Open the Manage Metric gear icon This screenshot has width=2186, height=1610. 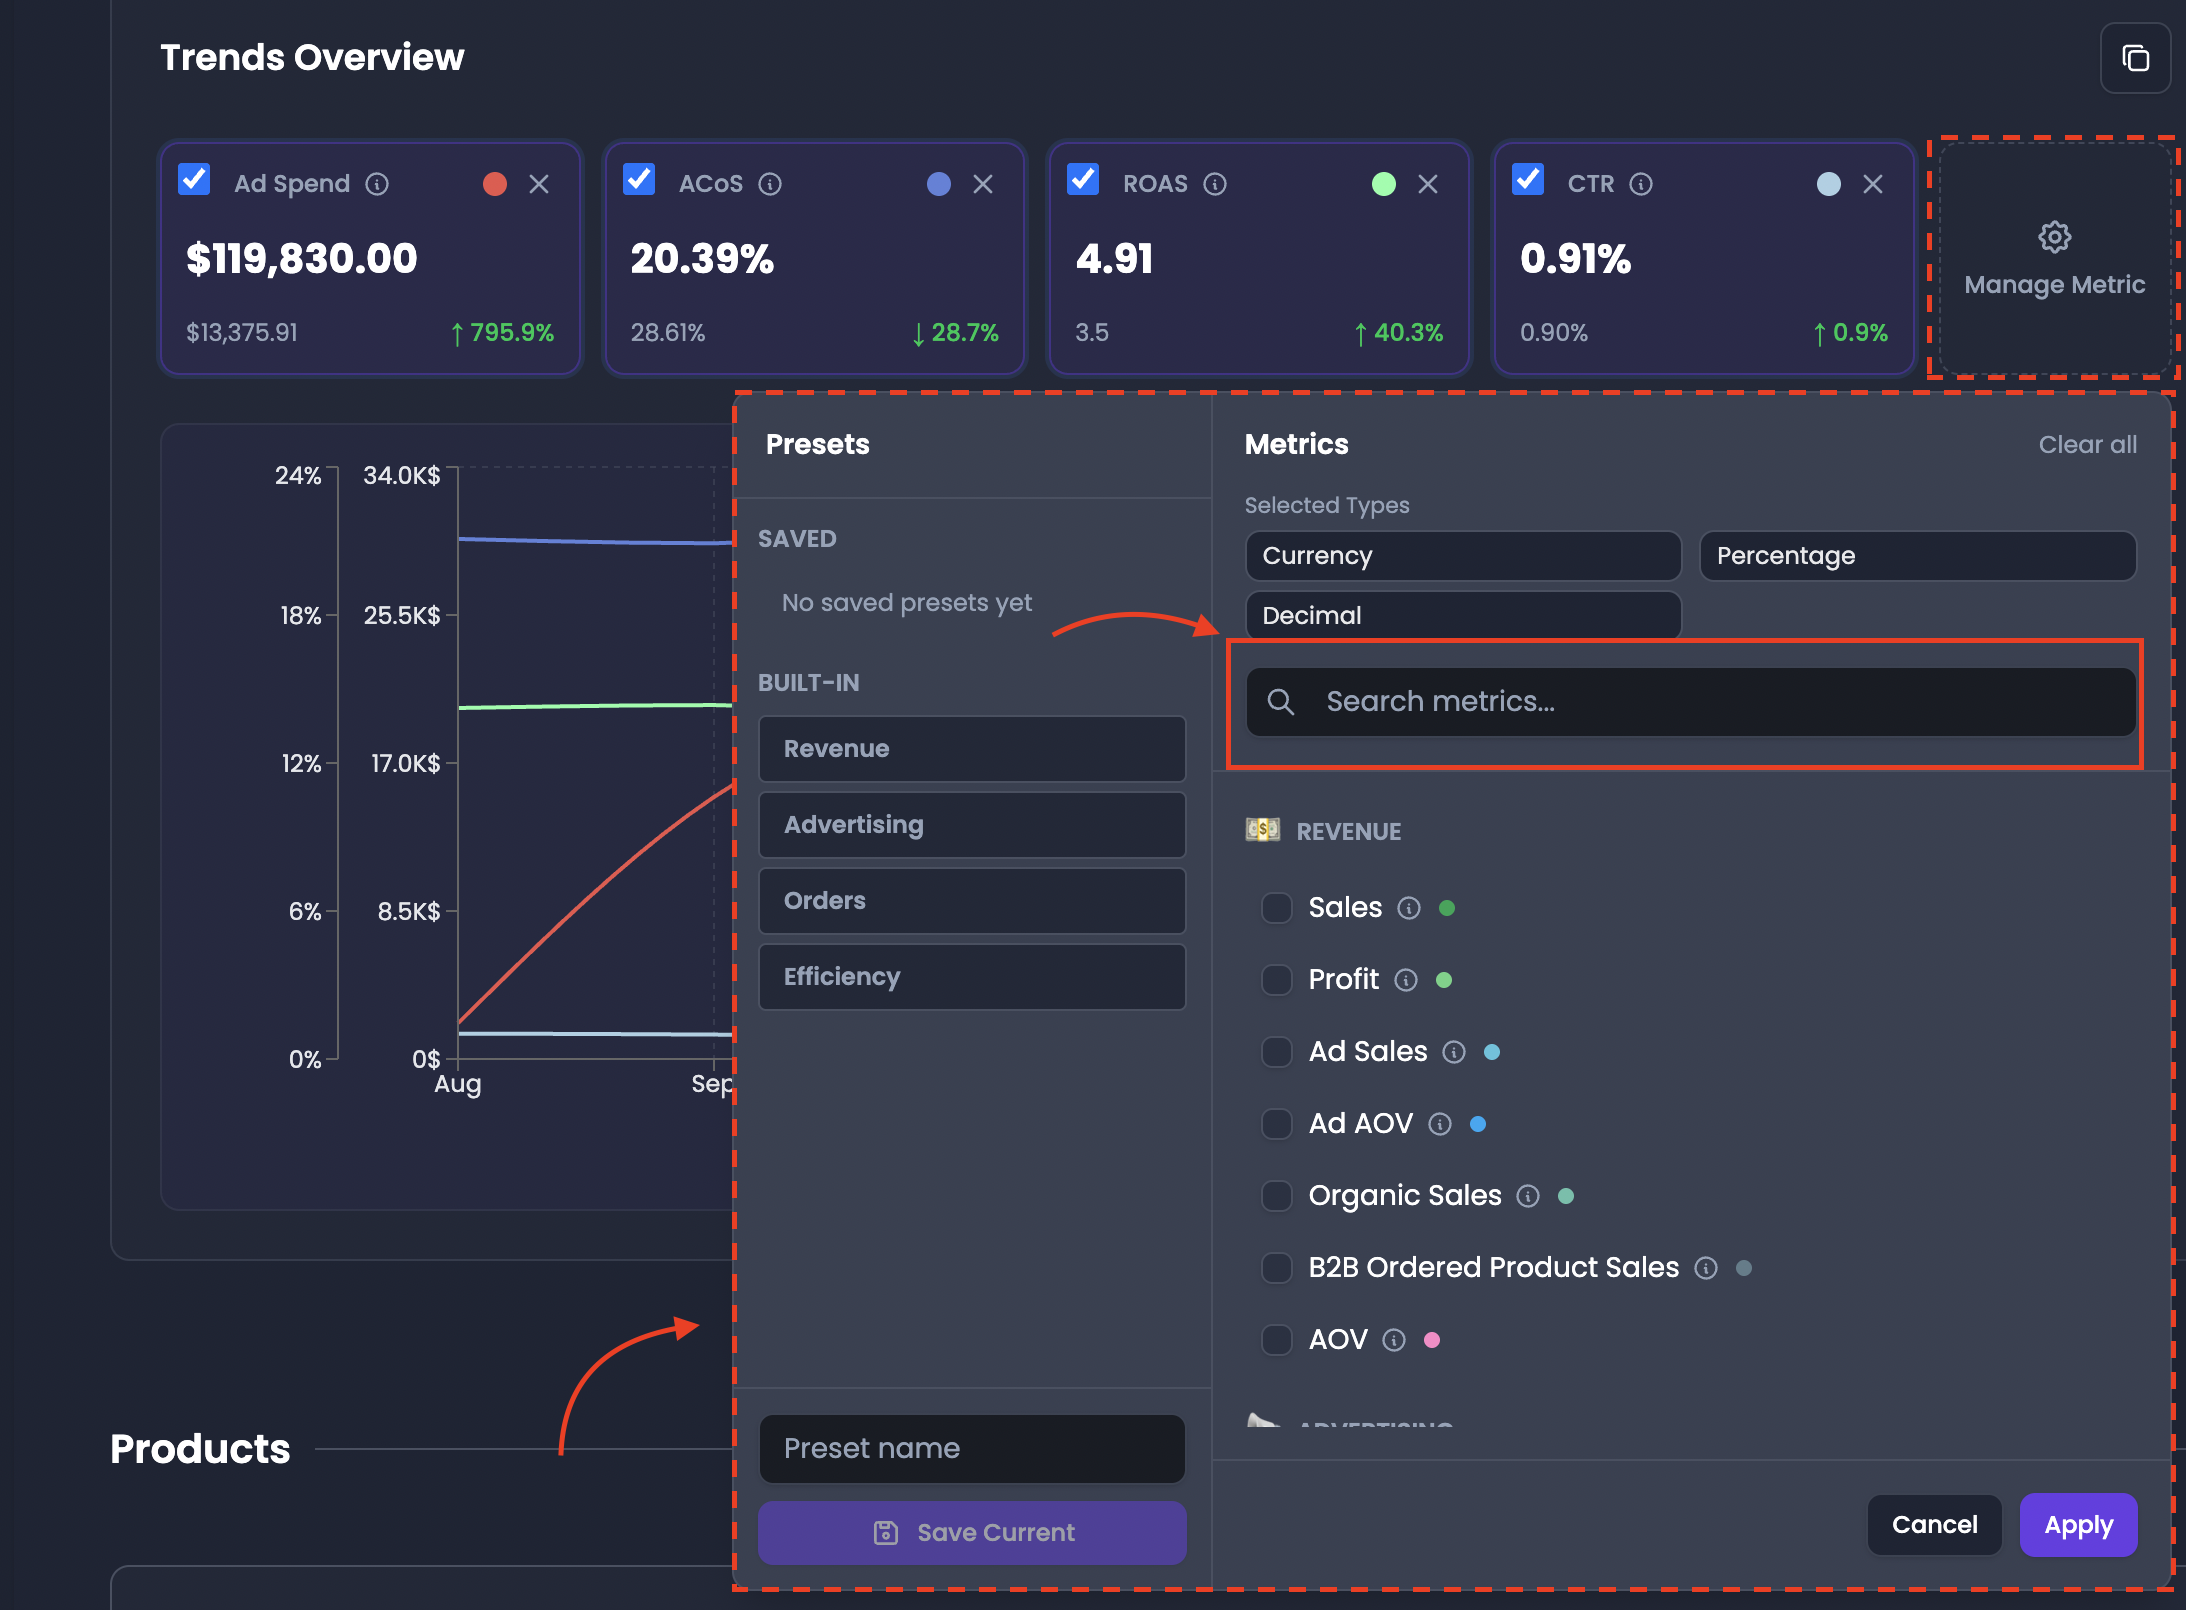pyautogui.click(x=2054, y=237)
